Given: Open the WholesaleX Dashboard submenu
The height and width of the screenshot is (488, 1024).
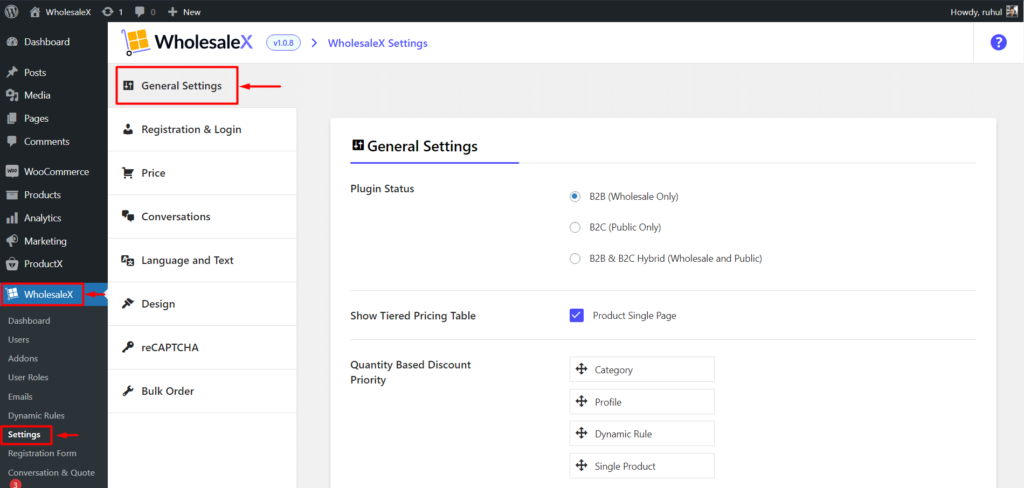Looking at the screenshot, I should coord(29,321).
